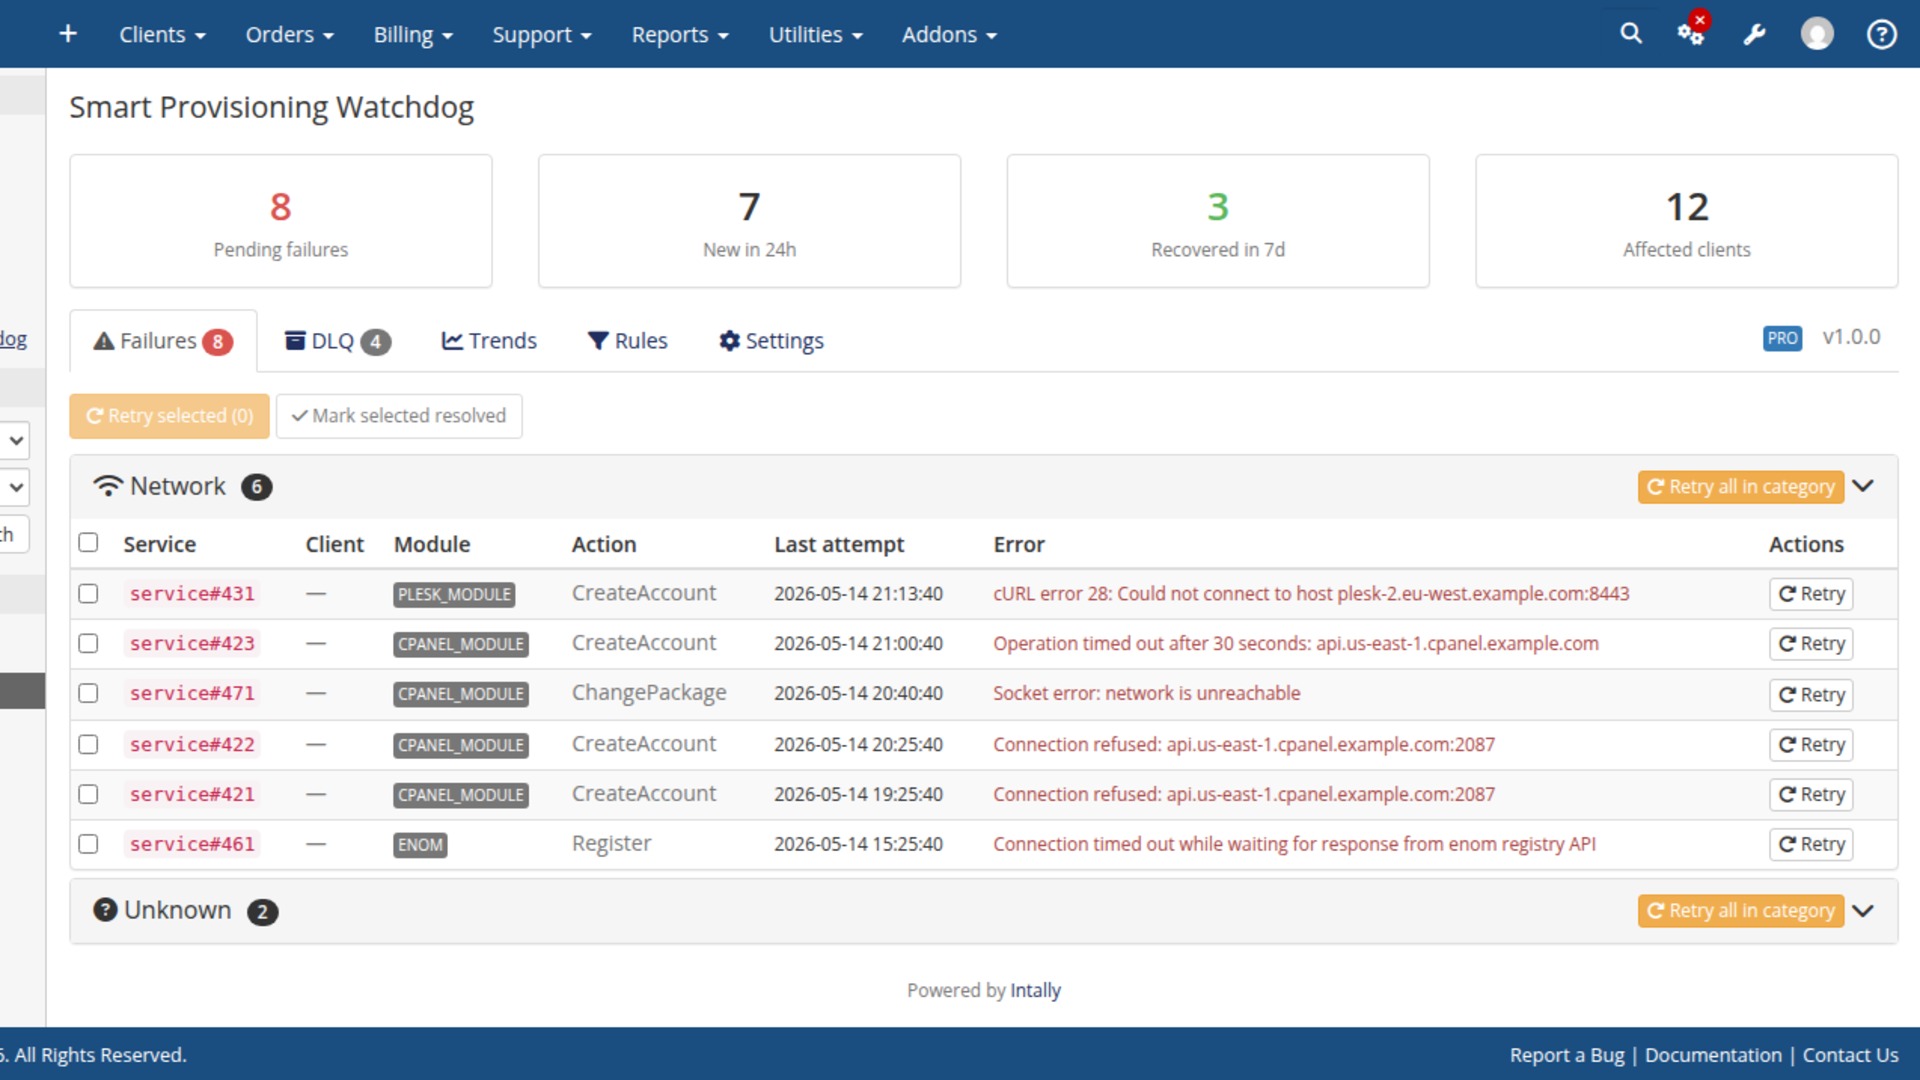Viewport: 1920px width, 1080px height.
Task: Retry all in Unknown category
Action: coord(1740,911)
